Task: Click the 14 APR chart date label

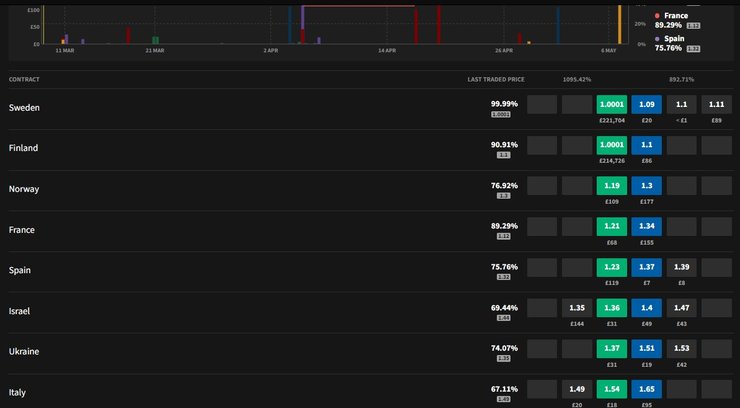Action: click(x=387, y=49)
